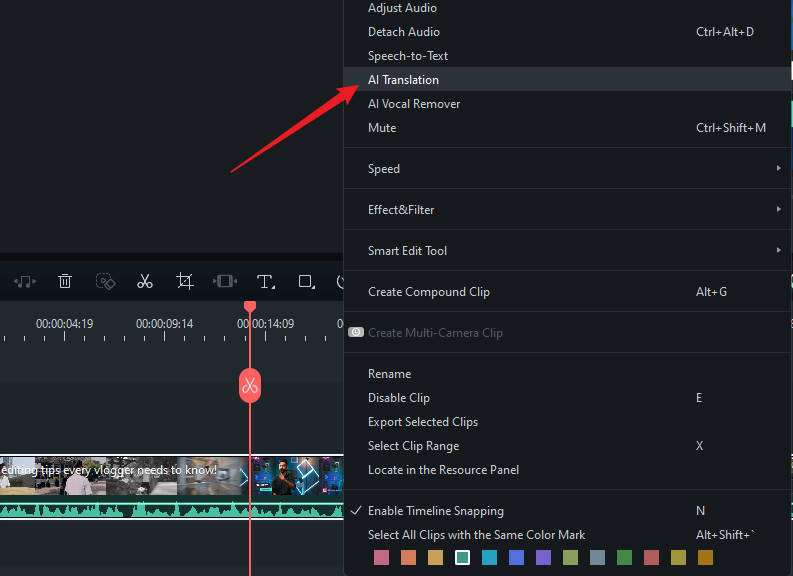Image resolution: width=793 pixels, height=576 pixels.
Task: Expand the Speed submenu
Action: tap(567, 168)
